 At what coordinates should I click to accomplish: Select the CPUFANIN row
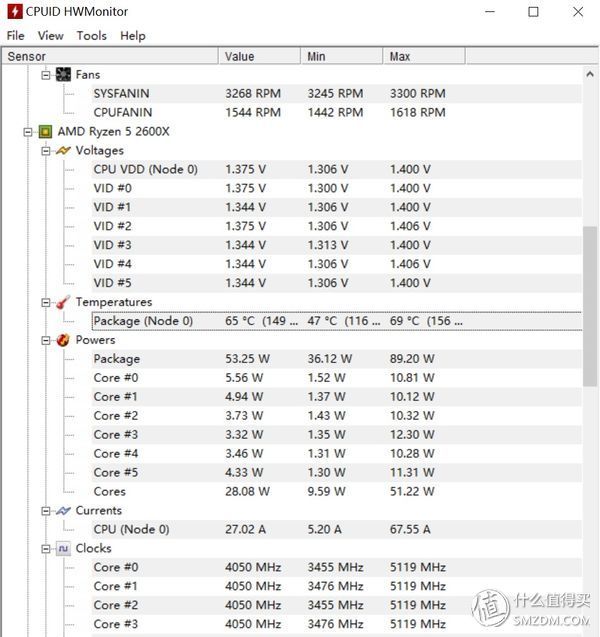(337, 113)
